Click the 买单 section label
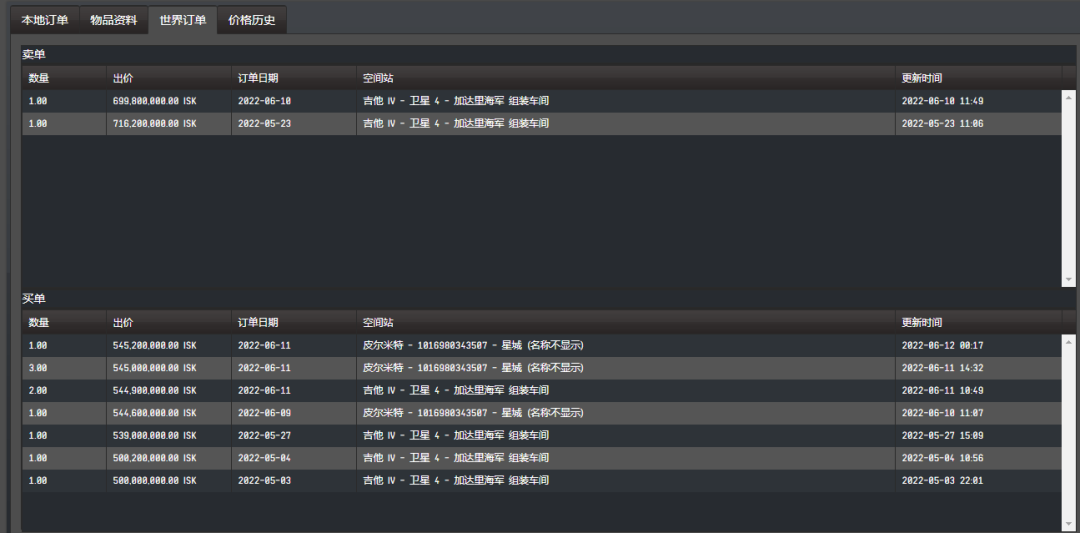 coord(34,299)
